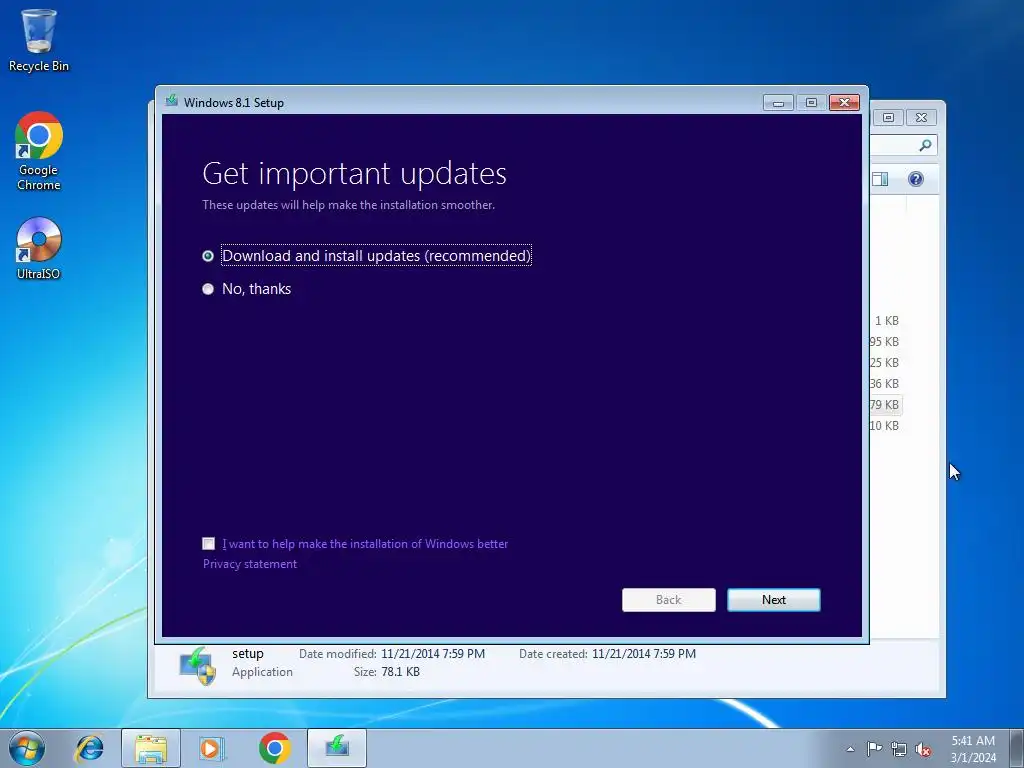Click the Get important updates heading
1024x768 pixels.
click(x=355, y=174)
